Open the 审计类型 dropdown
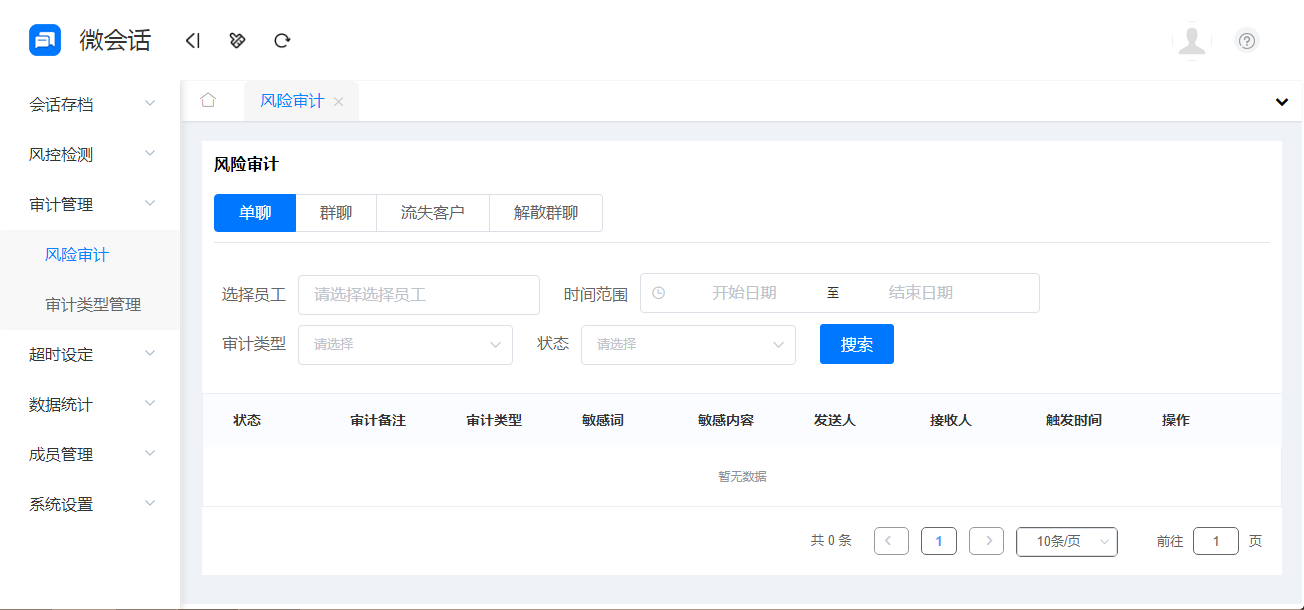Image resolution: width=1304 pixels, height=610 pixels. pos(405,344)
